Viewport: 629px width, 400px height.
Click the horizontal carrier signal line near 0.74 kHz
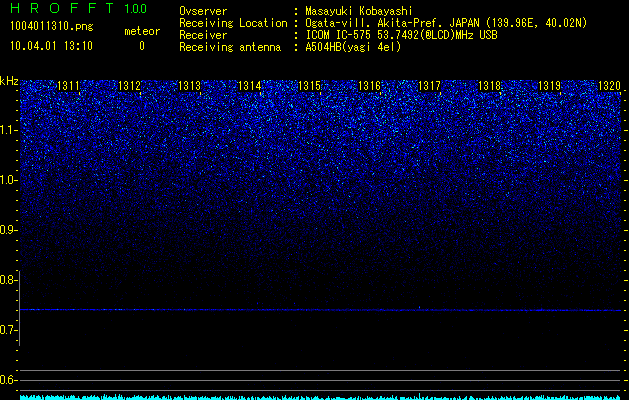pyautogui.click(x=320, y=310)
